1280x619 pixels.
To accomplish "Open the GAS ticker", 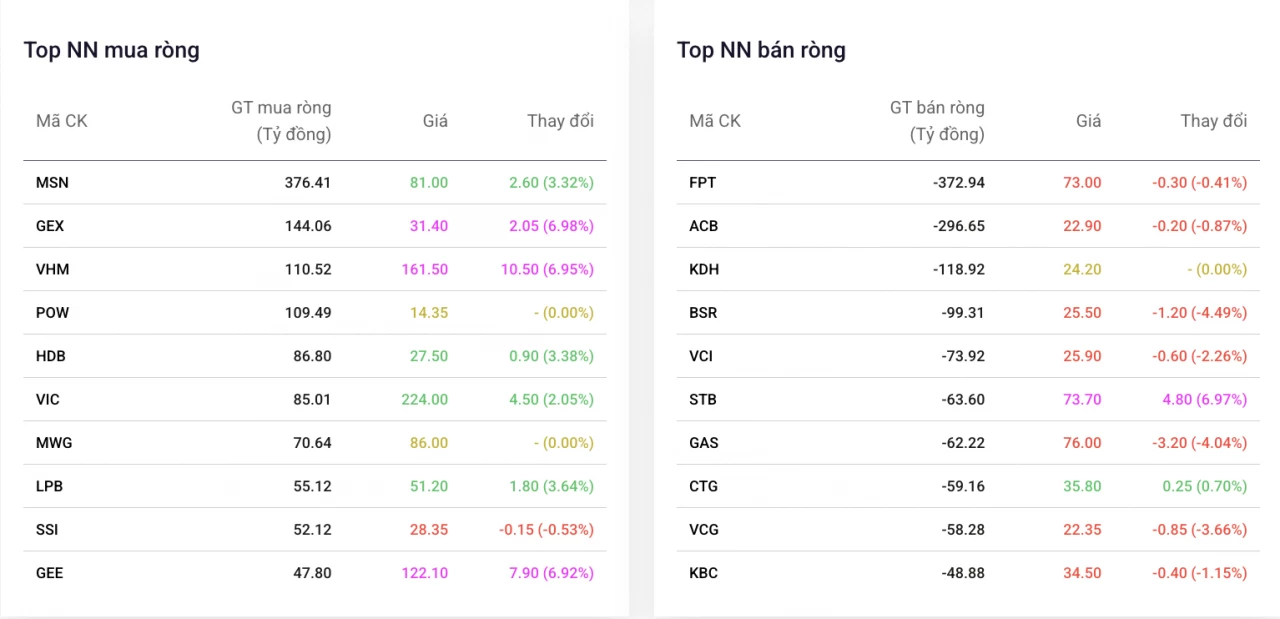I will pos(704,443).
